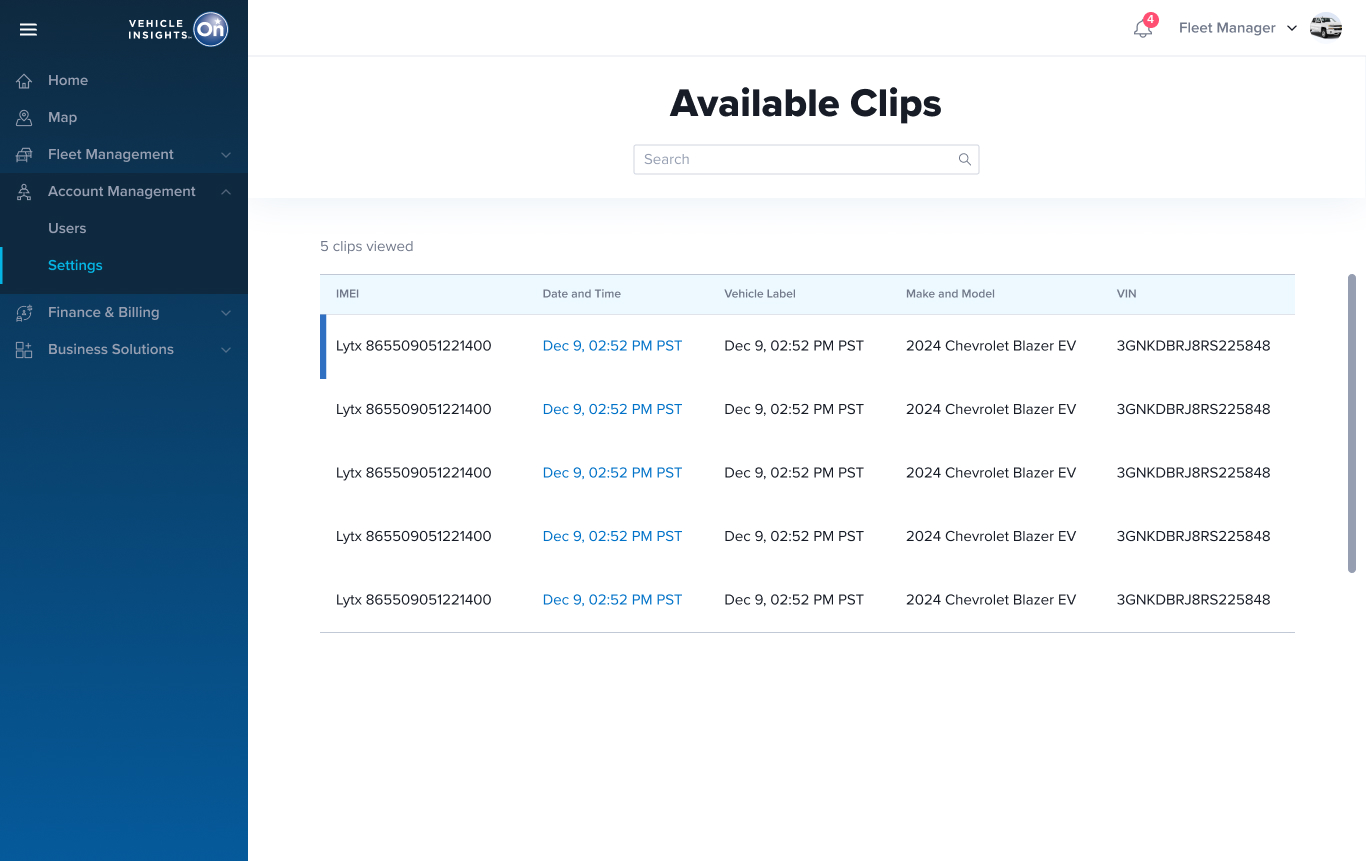Go to Users under Account Management
1366x861 pixels.
(x=67, y=228)
